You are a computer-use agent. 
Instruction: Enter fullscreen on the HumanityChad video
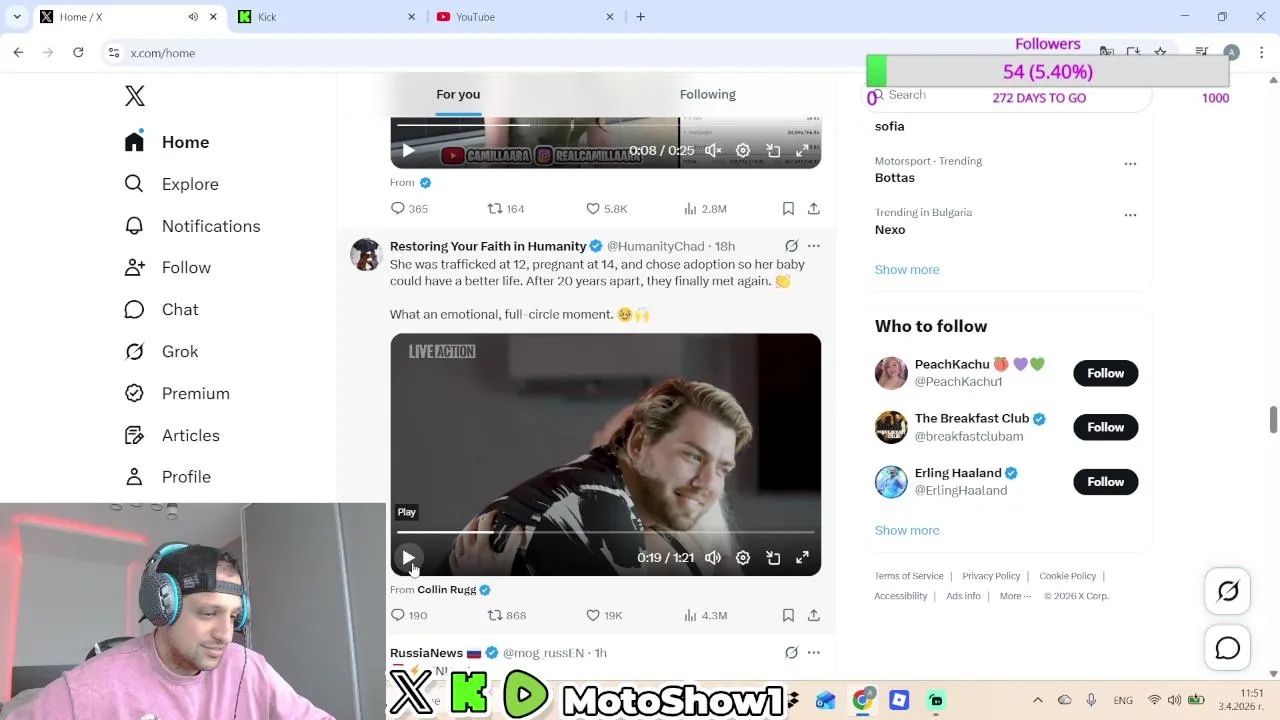point(802,558)
